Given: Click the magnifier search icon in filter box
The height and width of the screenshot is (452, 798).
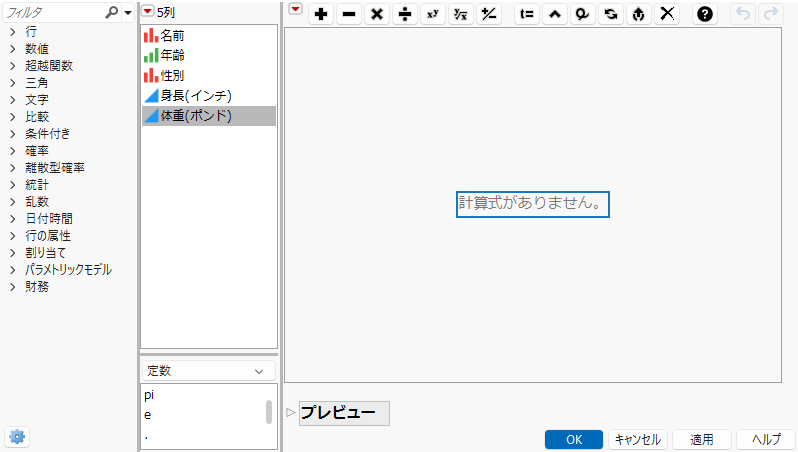Looking at the screenshot, I should click(x=111, y=12).
